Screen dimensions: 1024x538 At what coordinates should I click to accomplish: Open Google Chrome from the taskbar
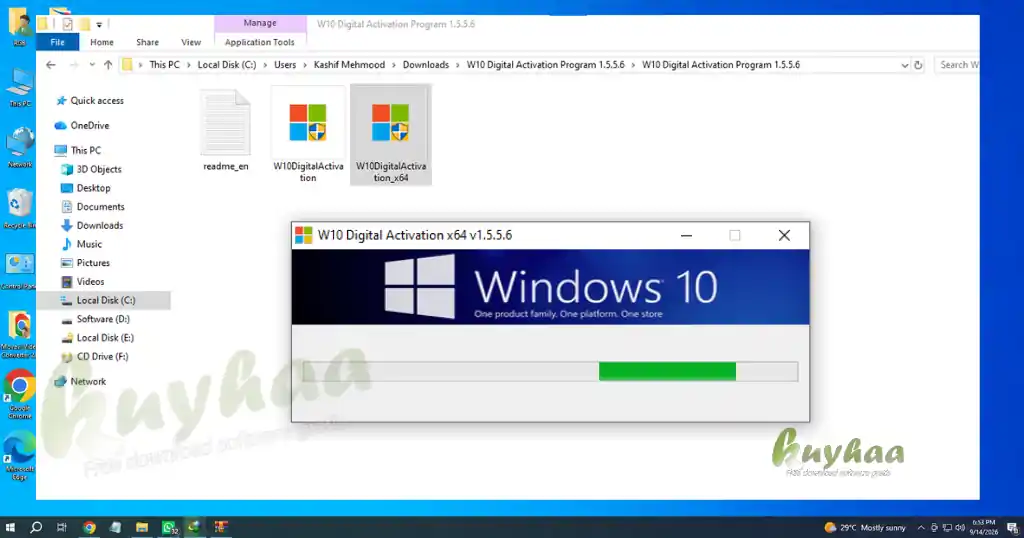(x=89, y=527)
